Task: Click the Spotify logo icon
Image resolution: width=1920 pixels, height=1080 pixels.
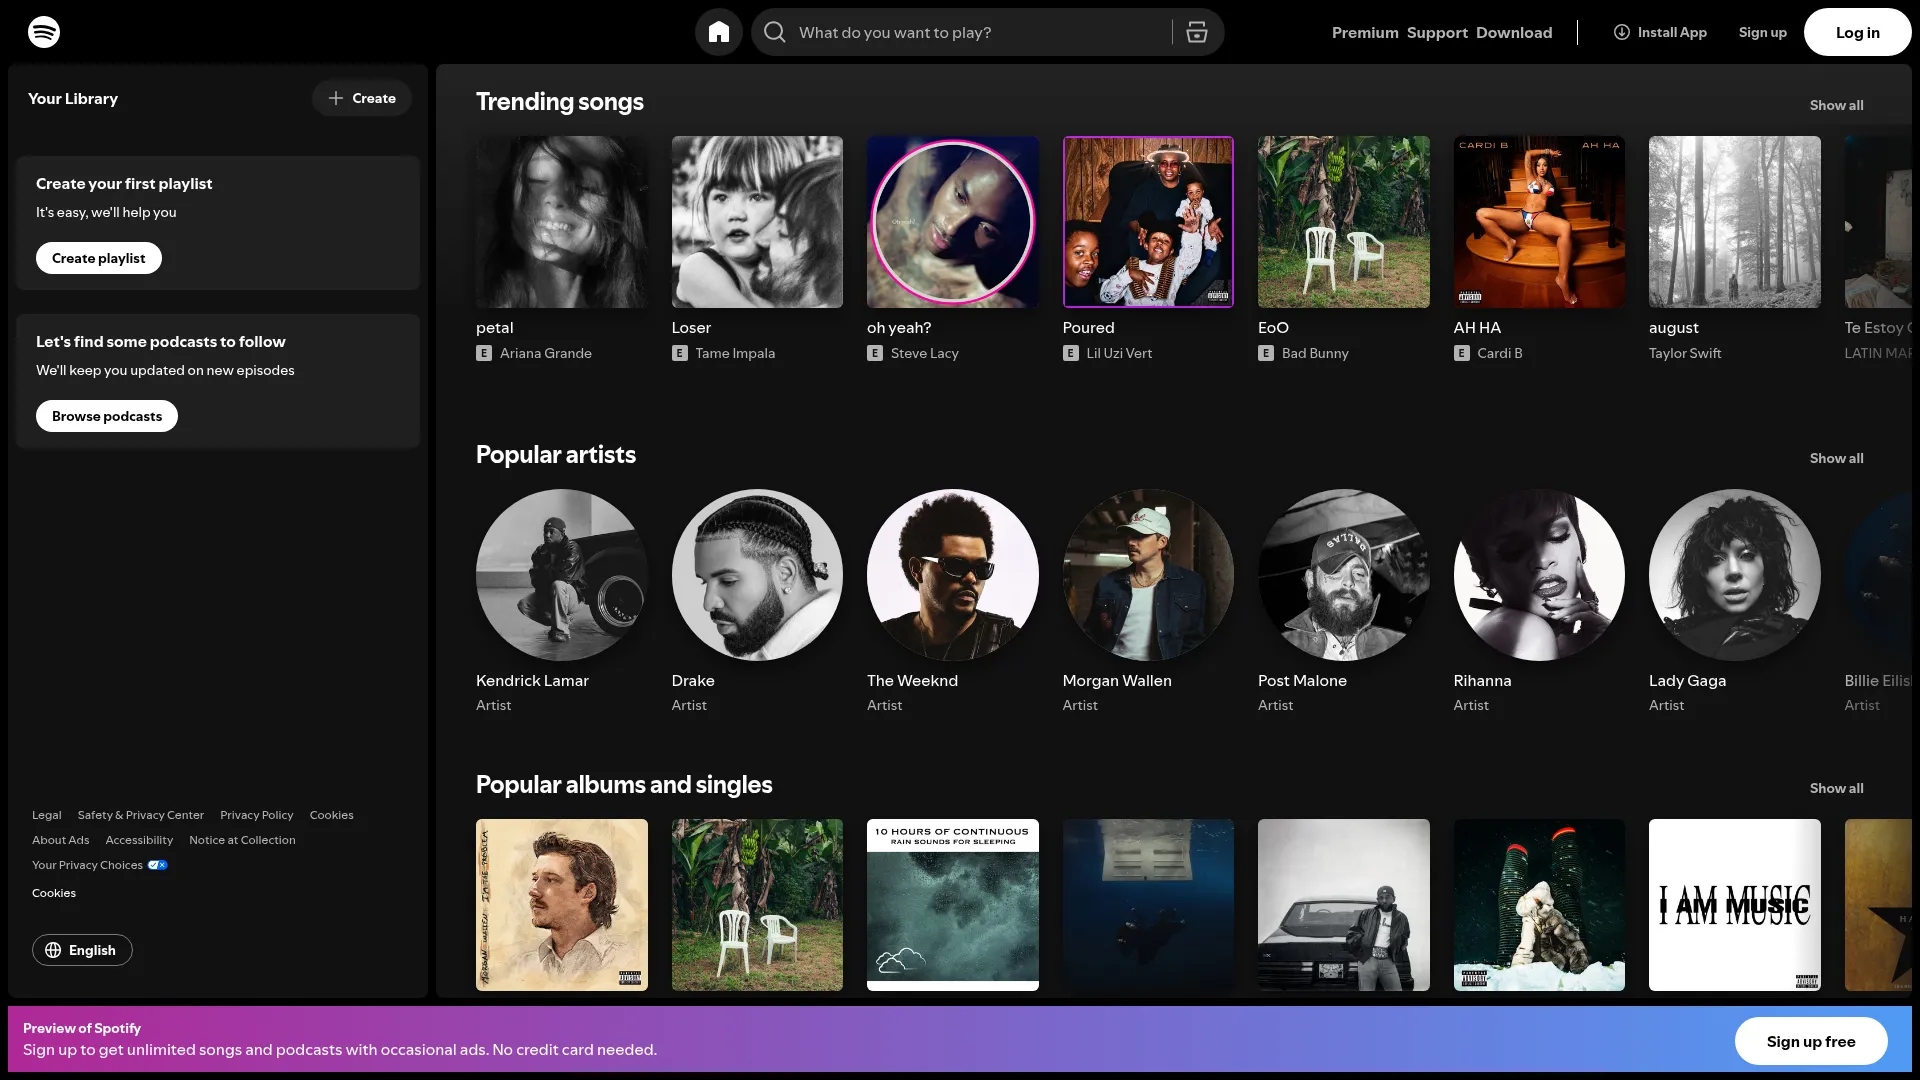Action: (44, 32)
